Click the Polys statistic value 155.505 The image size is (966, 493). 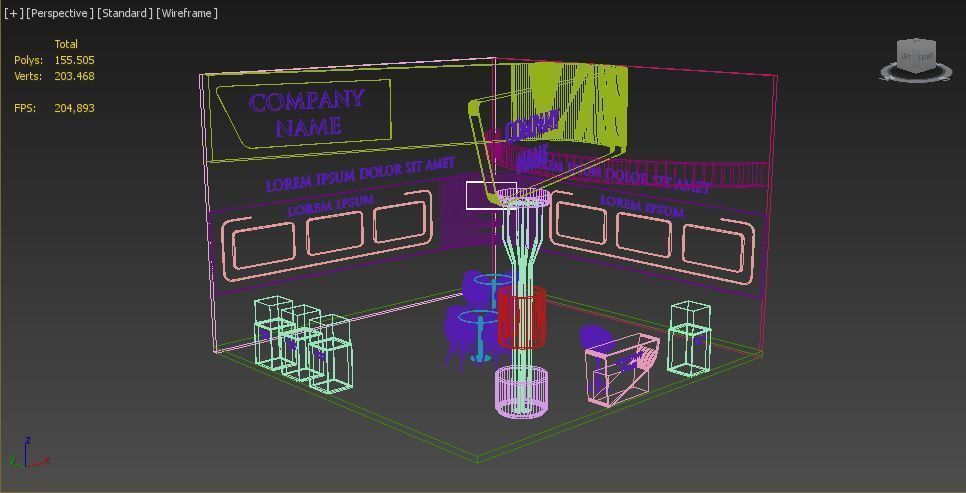coord(75,60)
